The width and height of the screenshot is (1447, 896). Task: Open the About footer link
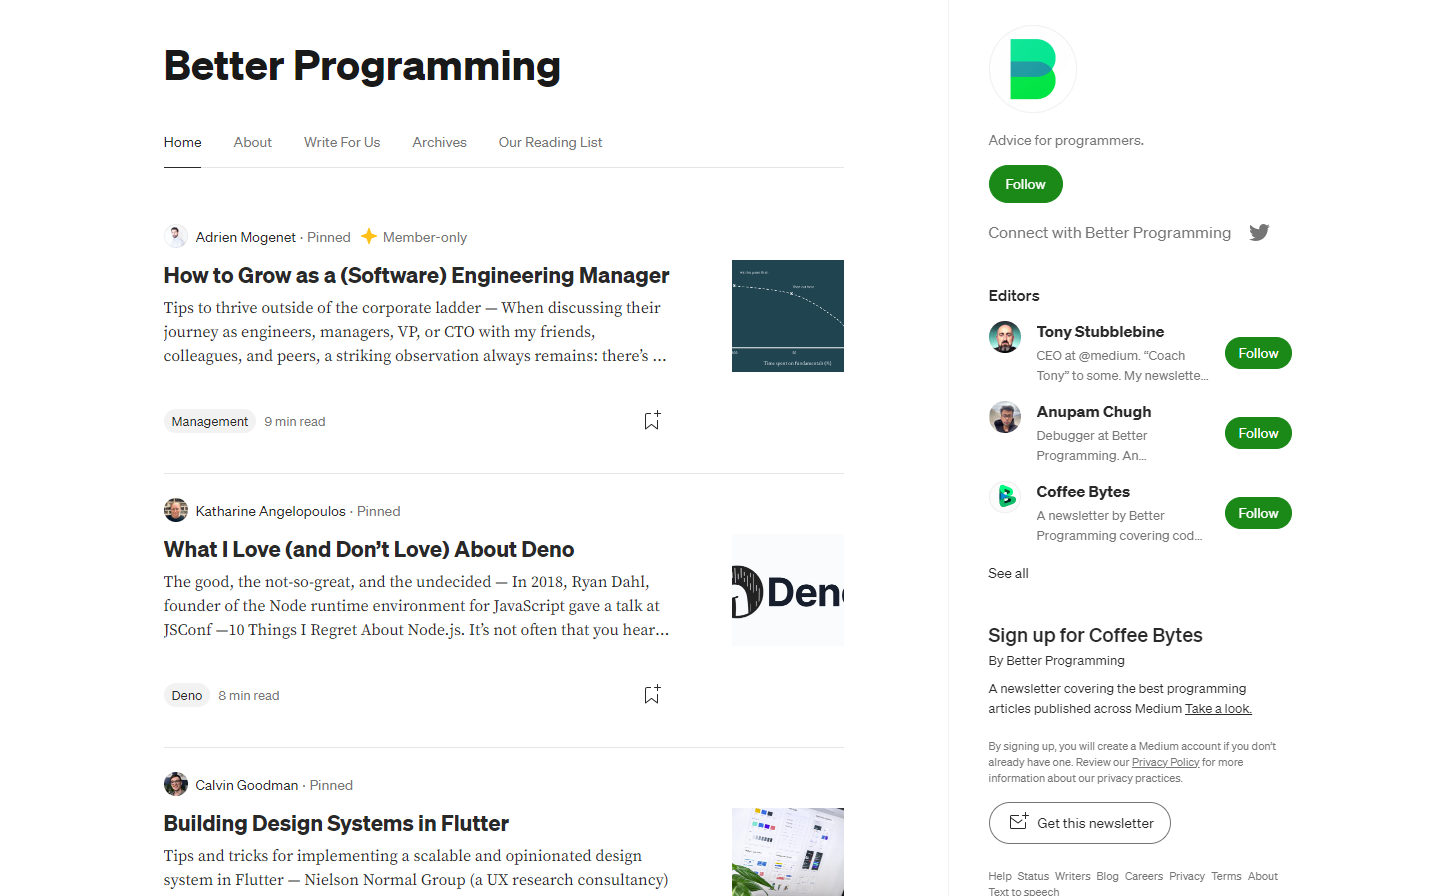coord(1263,876)
